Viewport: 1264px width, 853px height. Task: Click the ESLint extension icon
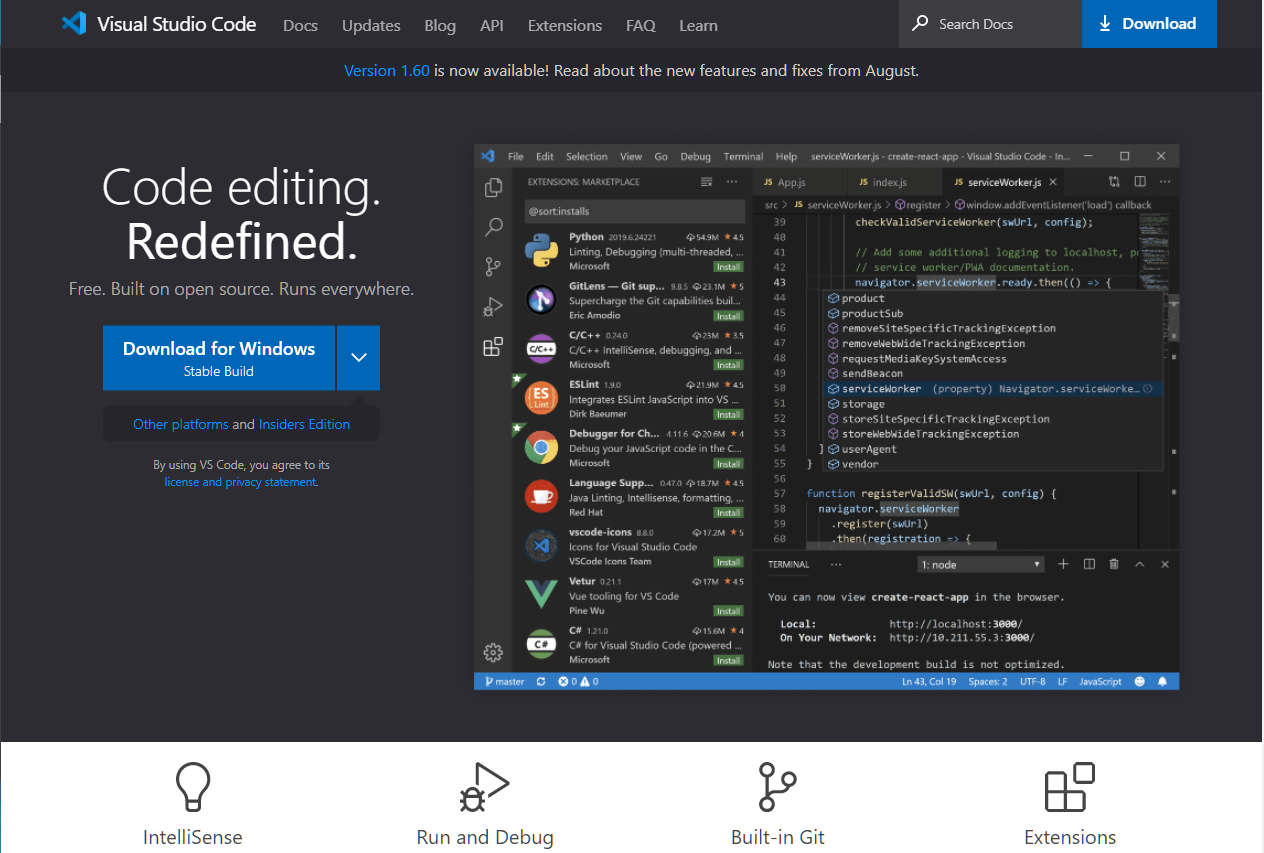coord(541,398)
